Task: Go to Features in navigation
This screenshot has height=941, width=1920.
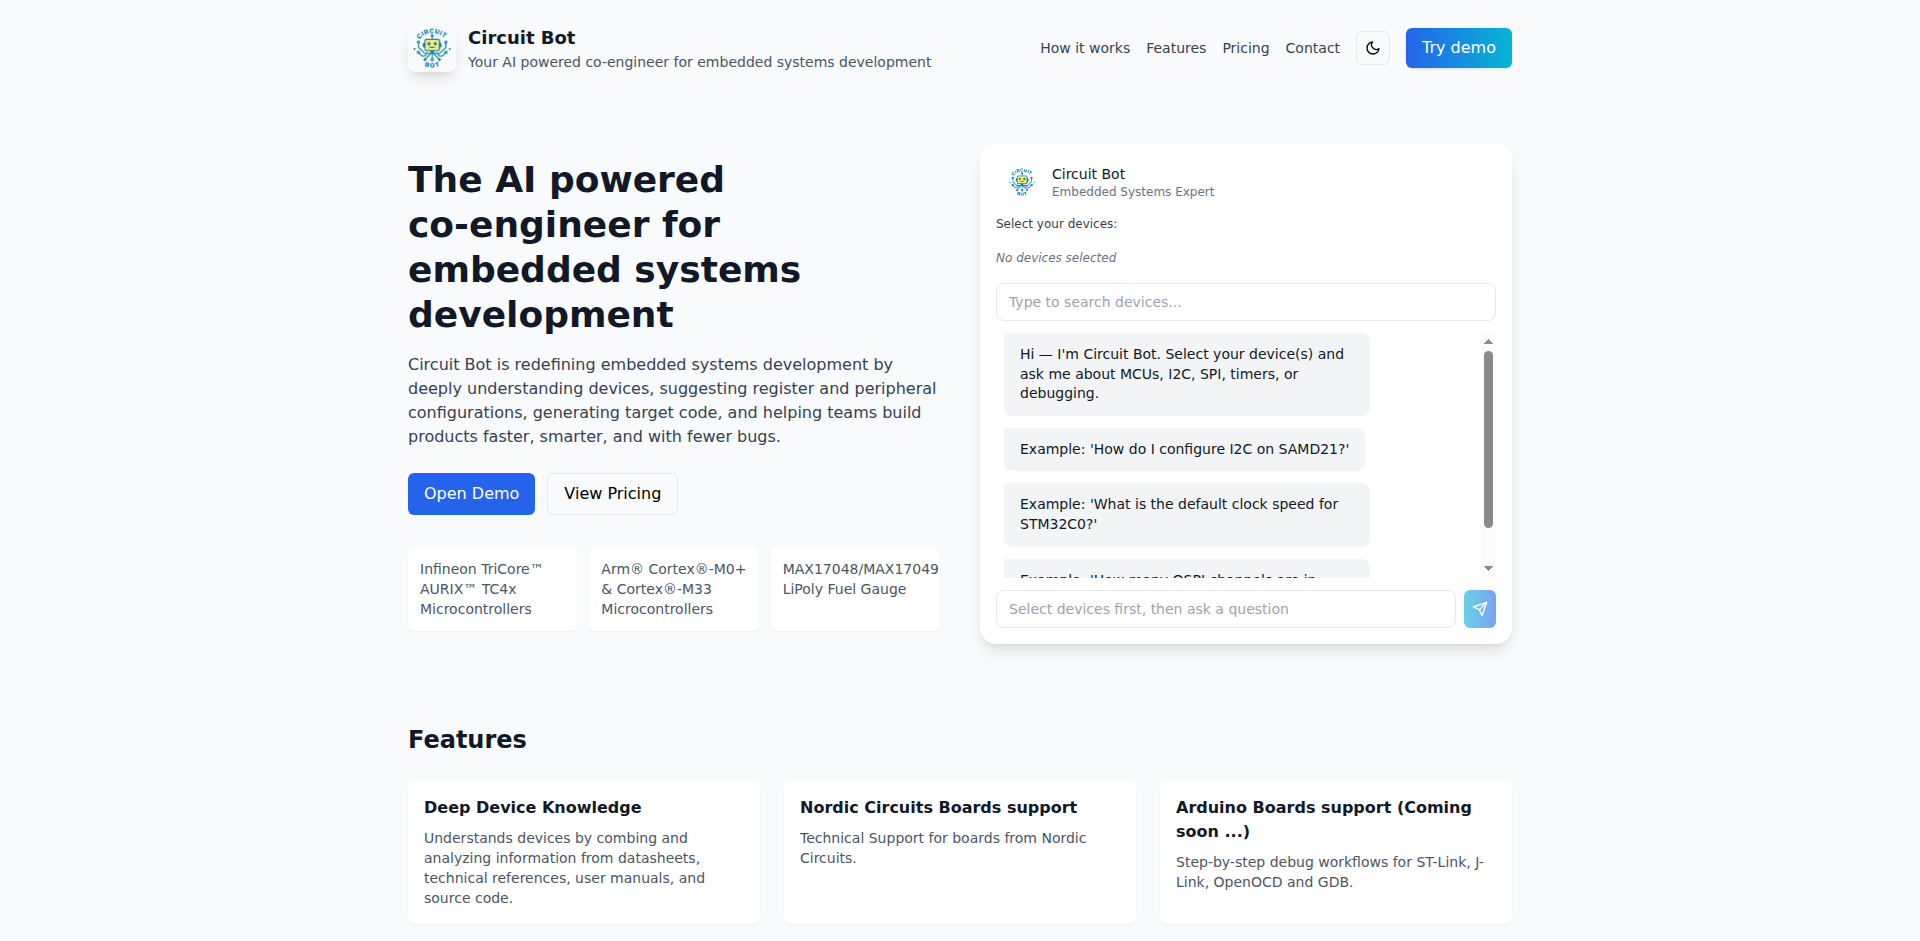Action: [x=1176, y=48]
